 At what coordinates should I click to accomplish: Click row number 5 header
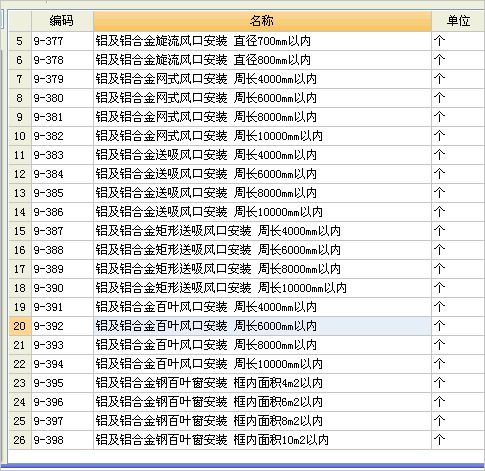(x=20, y=41)
